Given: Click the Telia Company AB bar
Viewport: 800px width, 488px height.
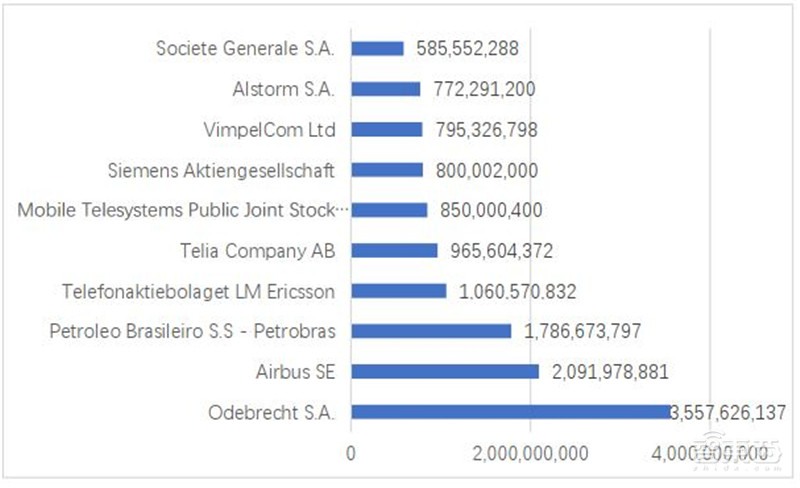Looking at the screenshot, I should pyautogui.click(x=394, y=250).
